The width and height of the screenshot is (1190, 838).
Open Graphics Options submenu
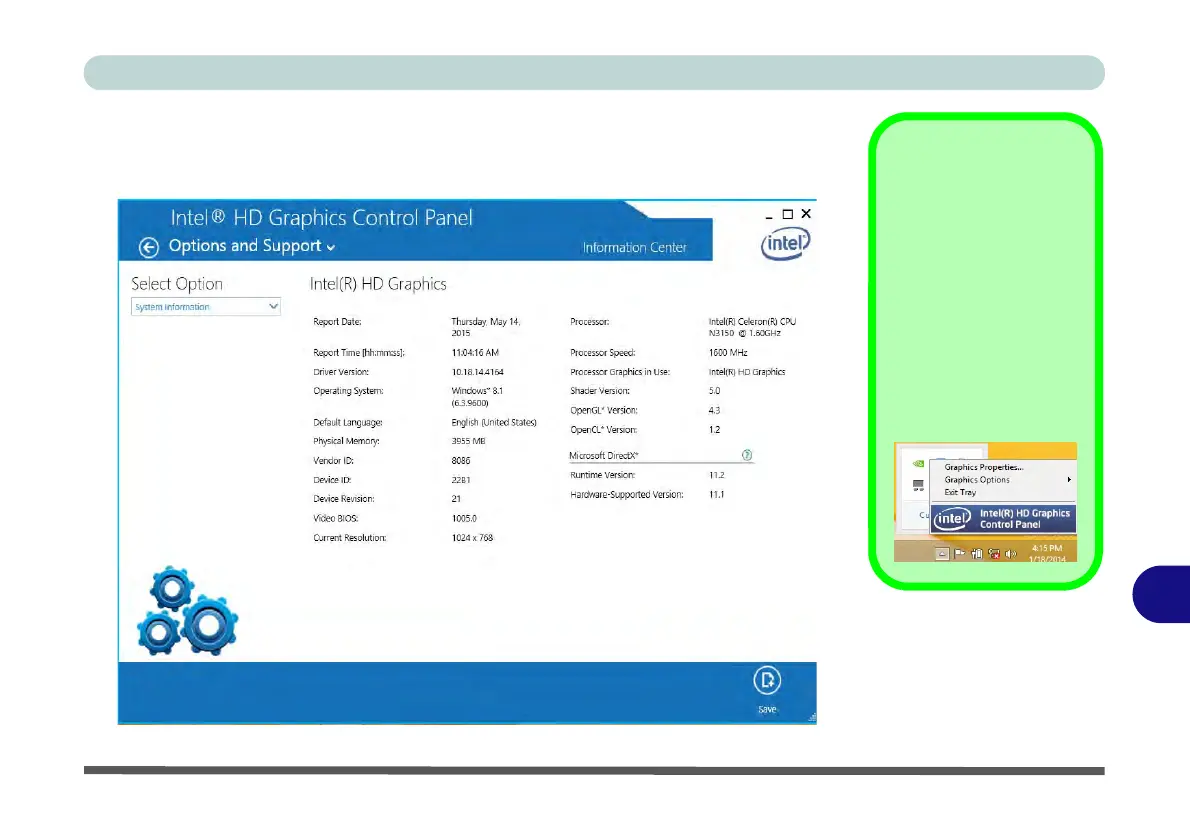click(x=1003, y=480)
